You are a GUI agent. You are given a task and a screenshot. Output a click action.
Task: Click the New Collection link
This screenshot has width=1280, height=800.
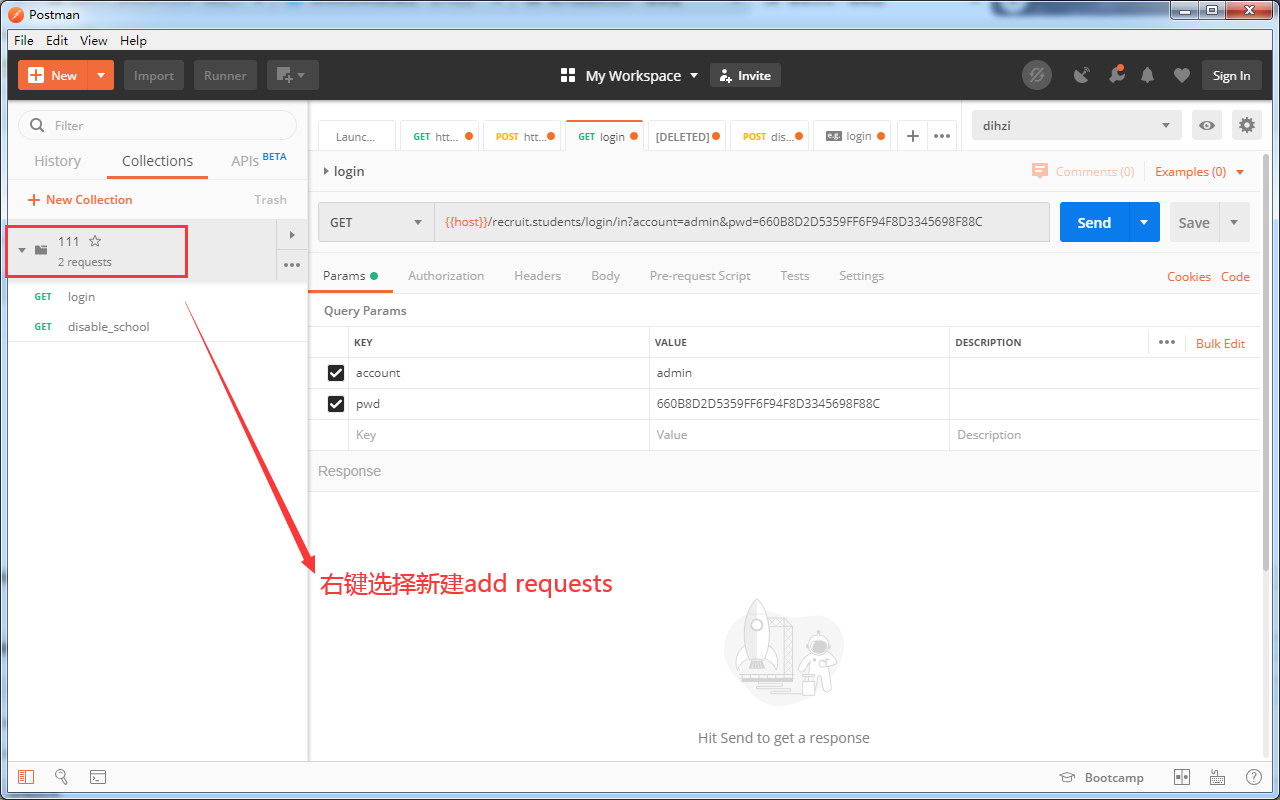click(80, 199)
